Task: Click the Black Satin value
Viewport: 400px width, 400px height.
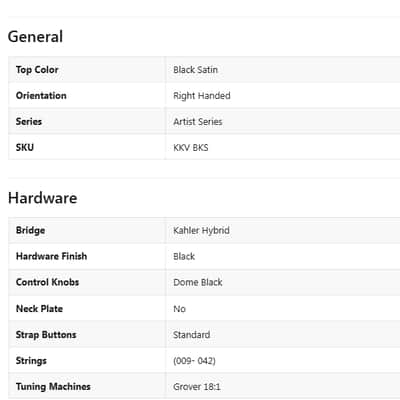Action: [x=195, y=70]
